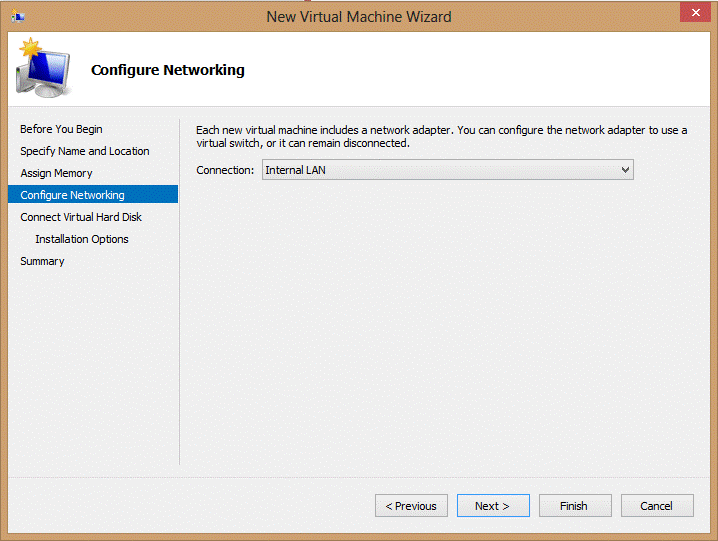Open the Assign Memory step
Screen dimensions: 718x541
(x=56, y=173)
